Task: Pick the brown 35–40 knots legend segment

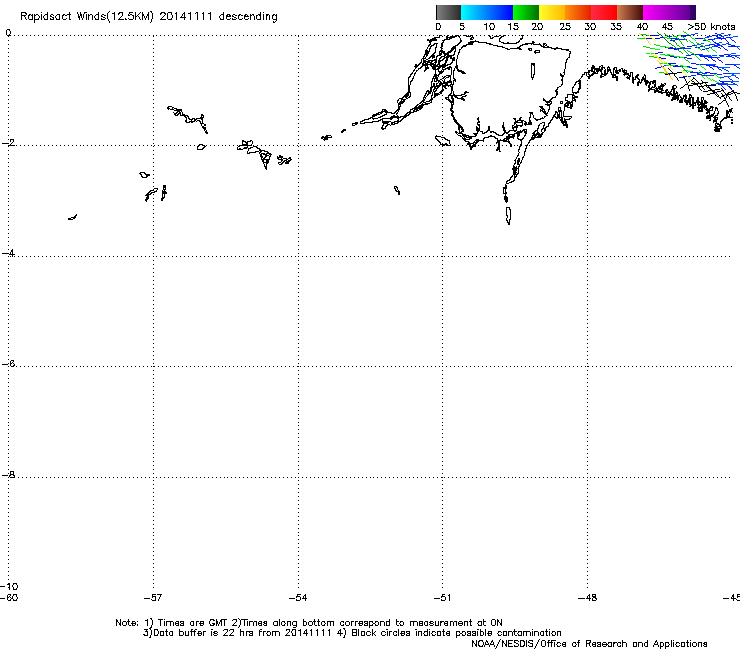Action: coord(630,12)
